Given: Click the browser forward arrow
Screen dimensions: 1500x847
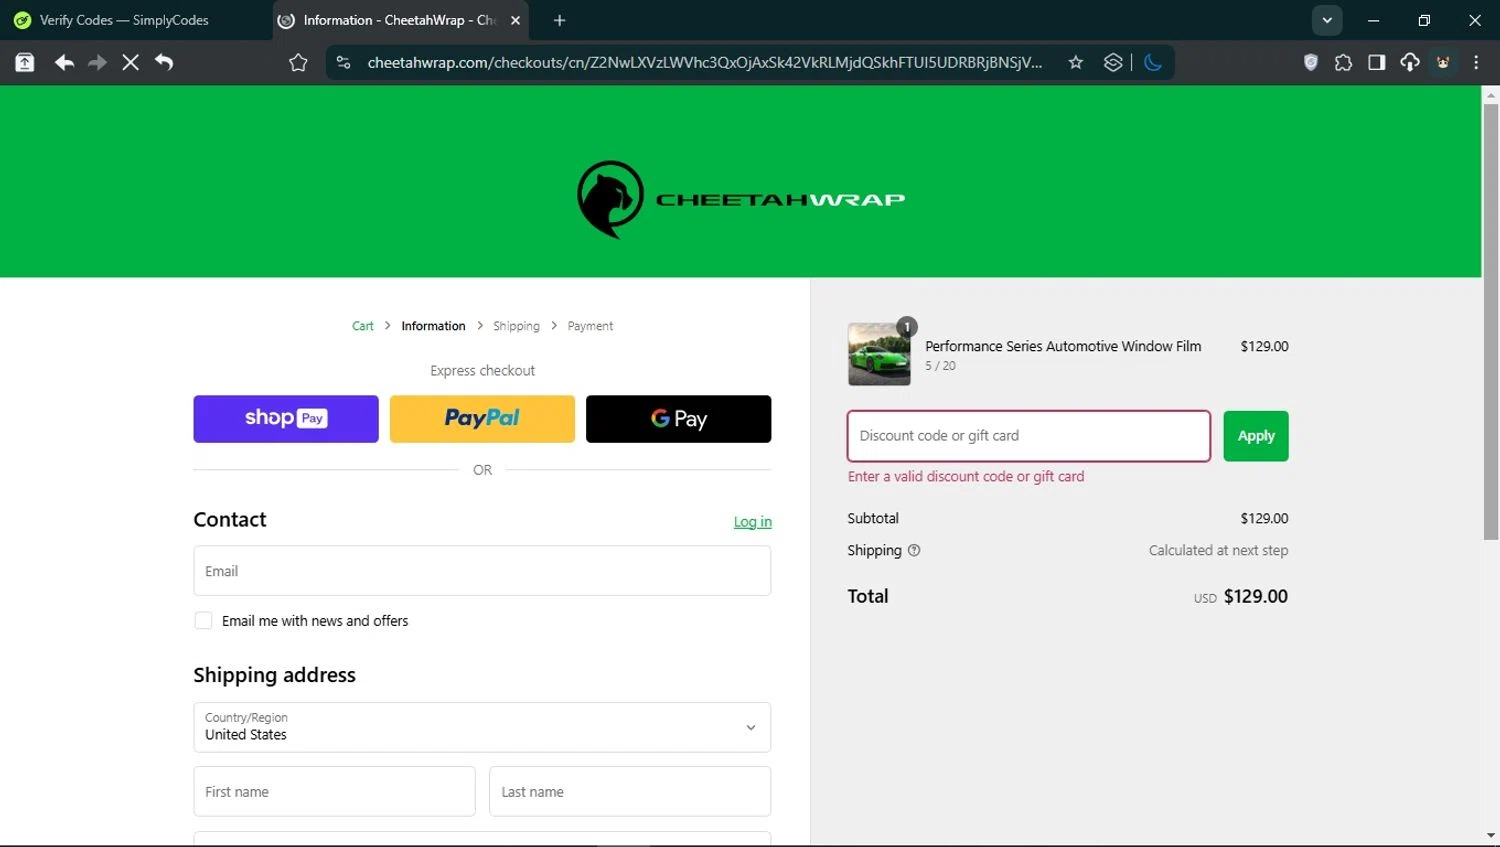Looking at the screenshot, I should [x=97, y=63].
